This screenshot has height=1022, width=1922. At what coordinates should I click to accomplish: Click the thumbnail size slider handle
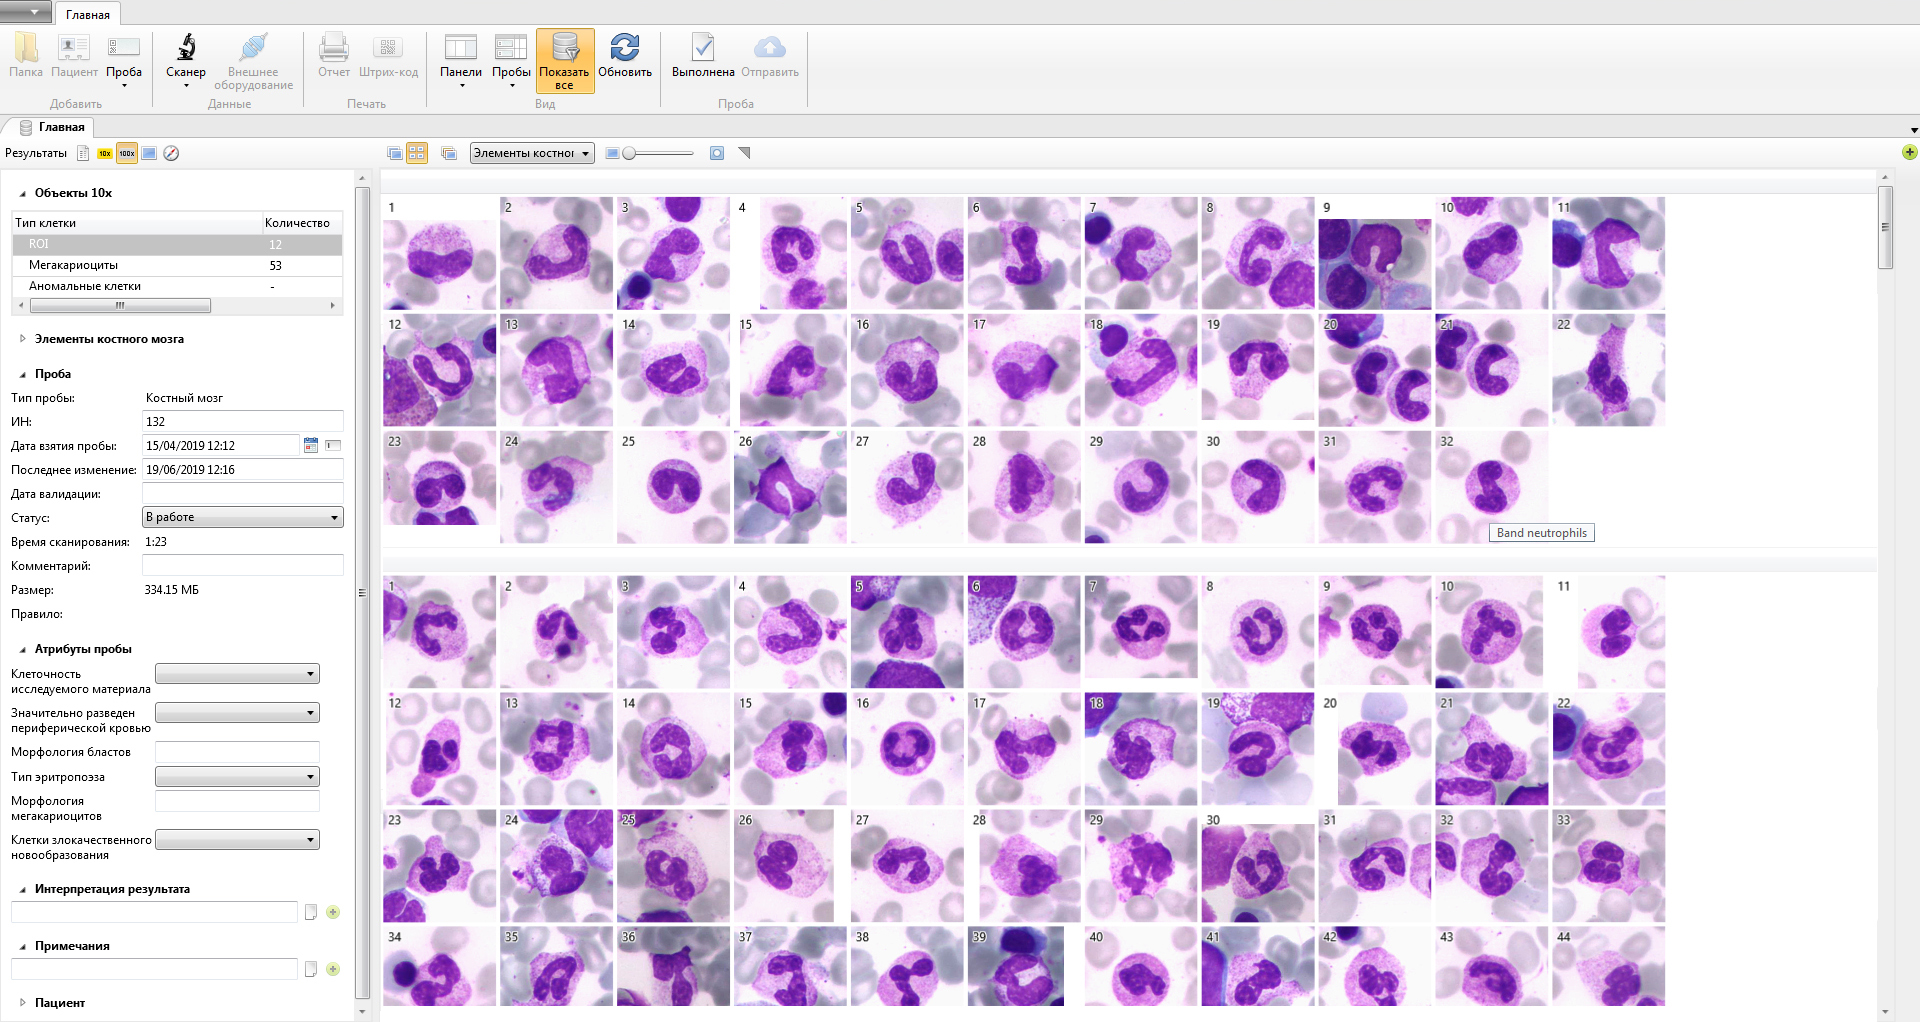(x=629, y=153)
